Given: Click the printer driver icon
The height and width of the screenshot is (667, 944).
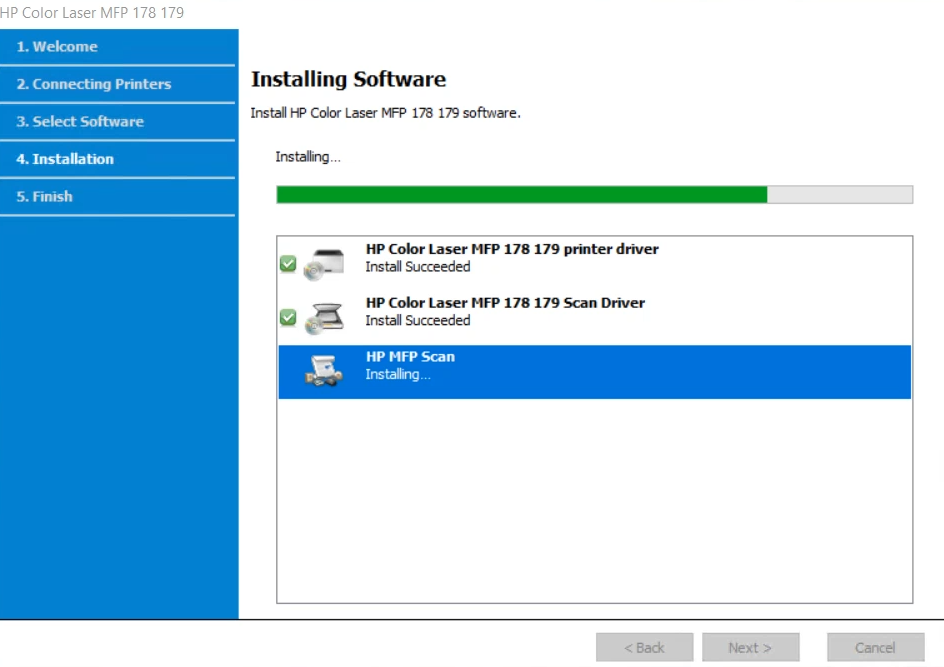Looking at the screenshot, I should 324,264.
